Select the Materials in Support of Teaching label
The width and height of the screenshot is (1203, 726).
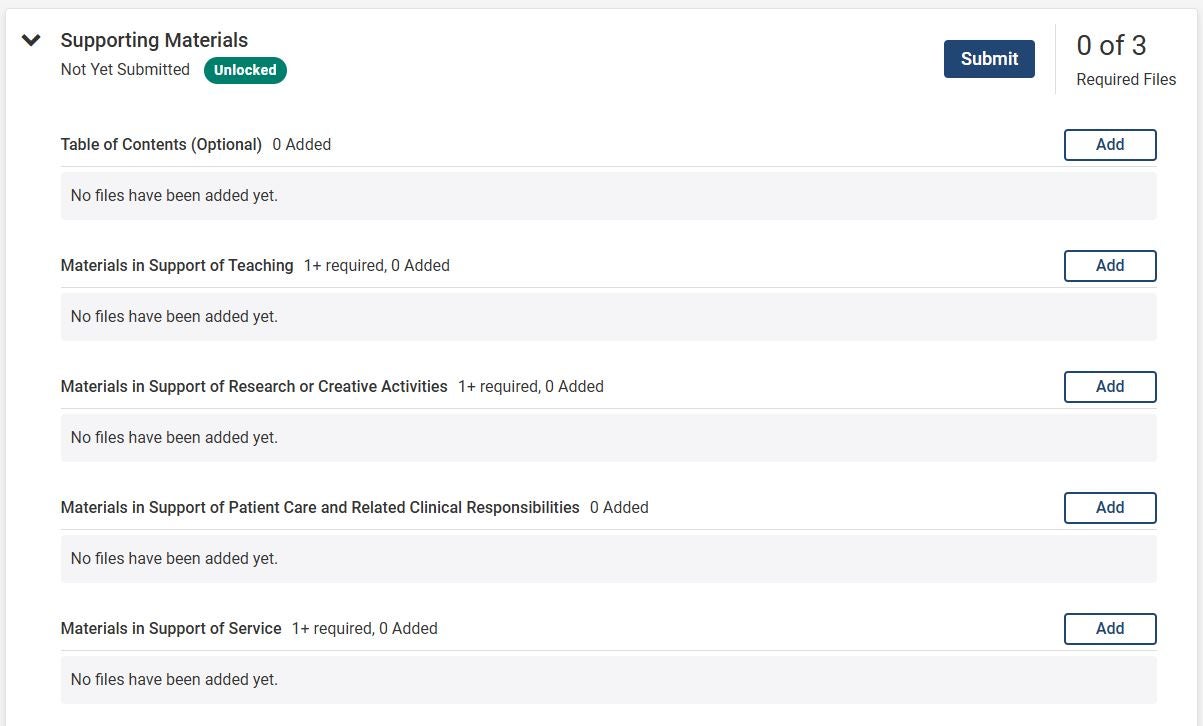177,266
